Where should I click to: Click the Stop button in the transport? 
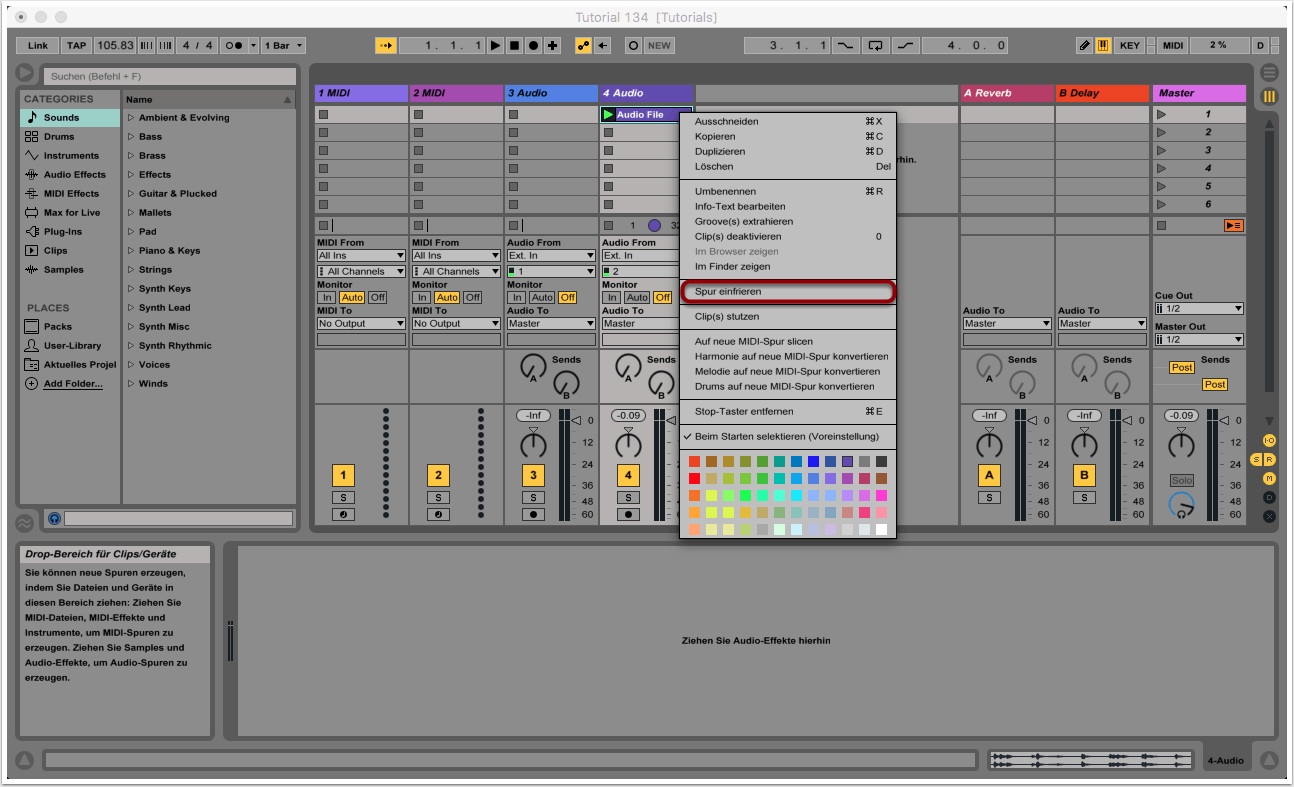click(x=514, y=46)
